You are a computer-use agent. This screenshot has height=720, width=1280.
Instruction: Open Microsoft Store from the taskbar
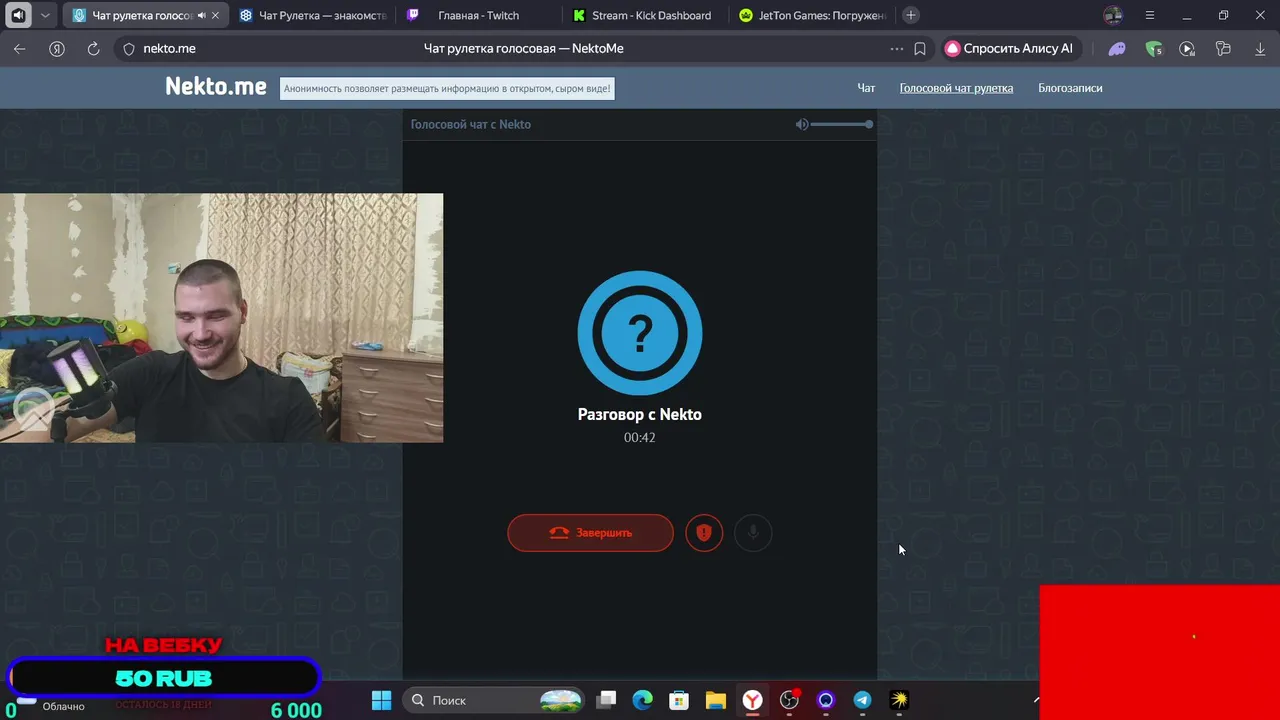[679, 700]
